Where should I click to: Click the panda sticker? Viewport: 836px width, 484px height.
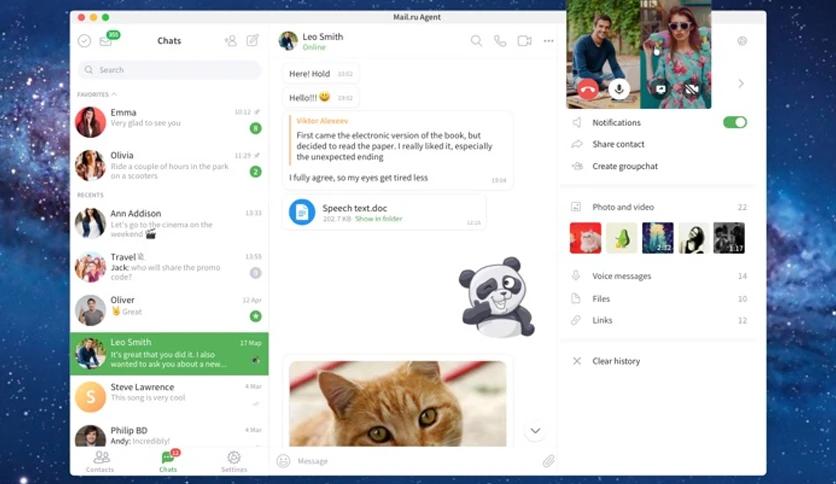click(497, 297)
